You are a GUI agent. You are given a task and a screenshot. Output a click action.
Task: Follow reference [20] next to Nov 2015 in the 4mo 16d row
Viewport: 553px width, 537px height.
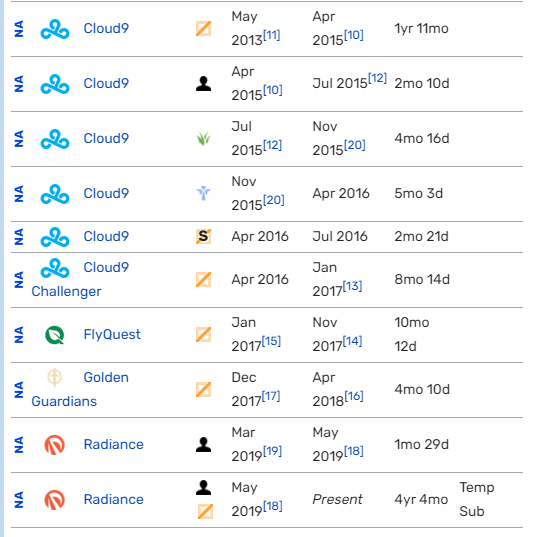[x=355, y=146]
